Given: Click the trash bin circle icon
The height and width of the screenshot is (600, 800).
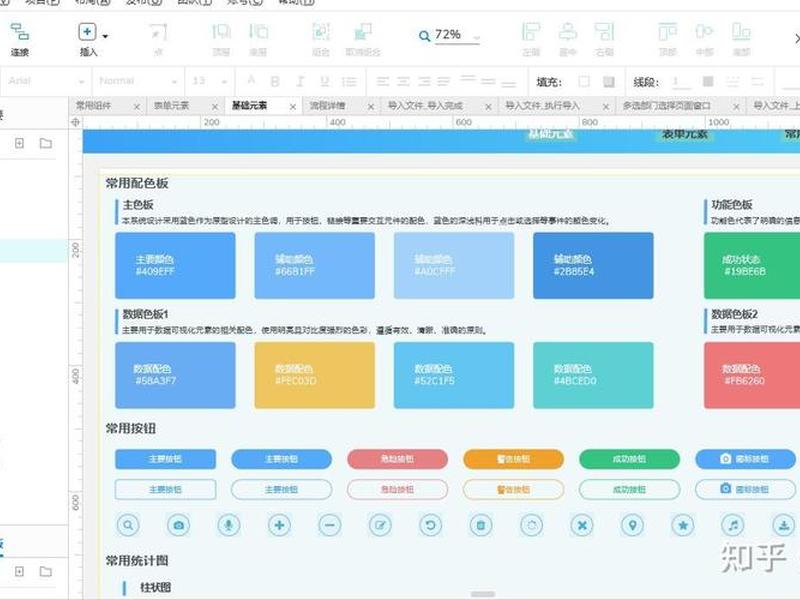Looking at the screenshot, I should (x=481, y=524).
